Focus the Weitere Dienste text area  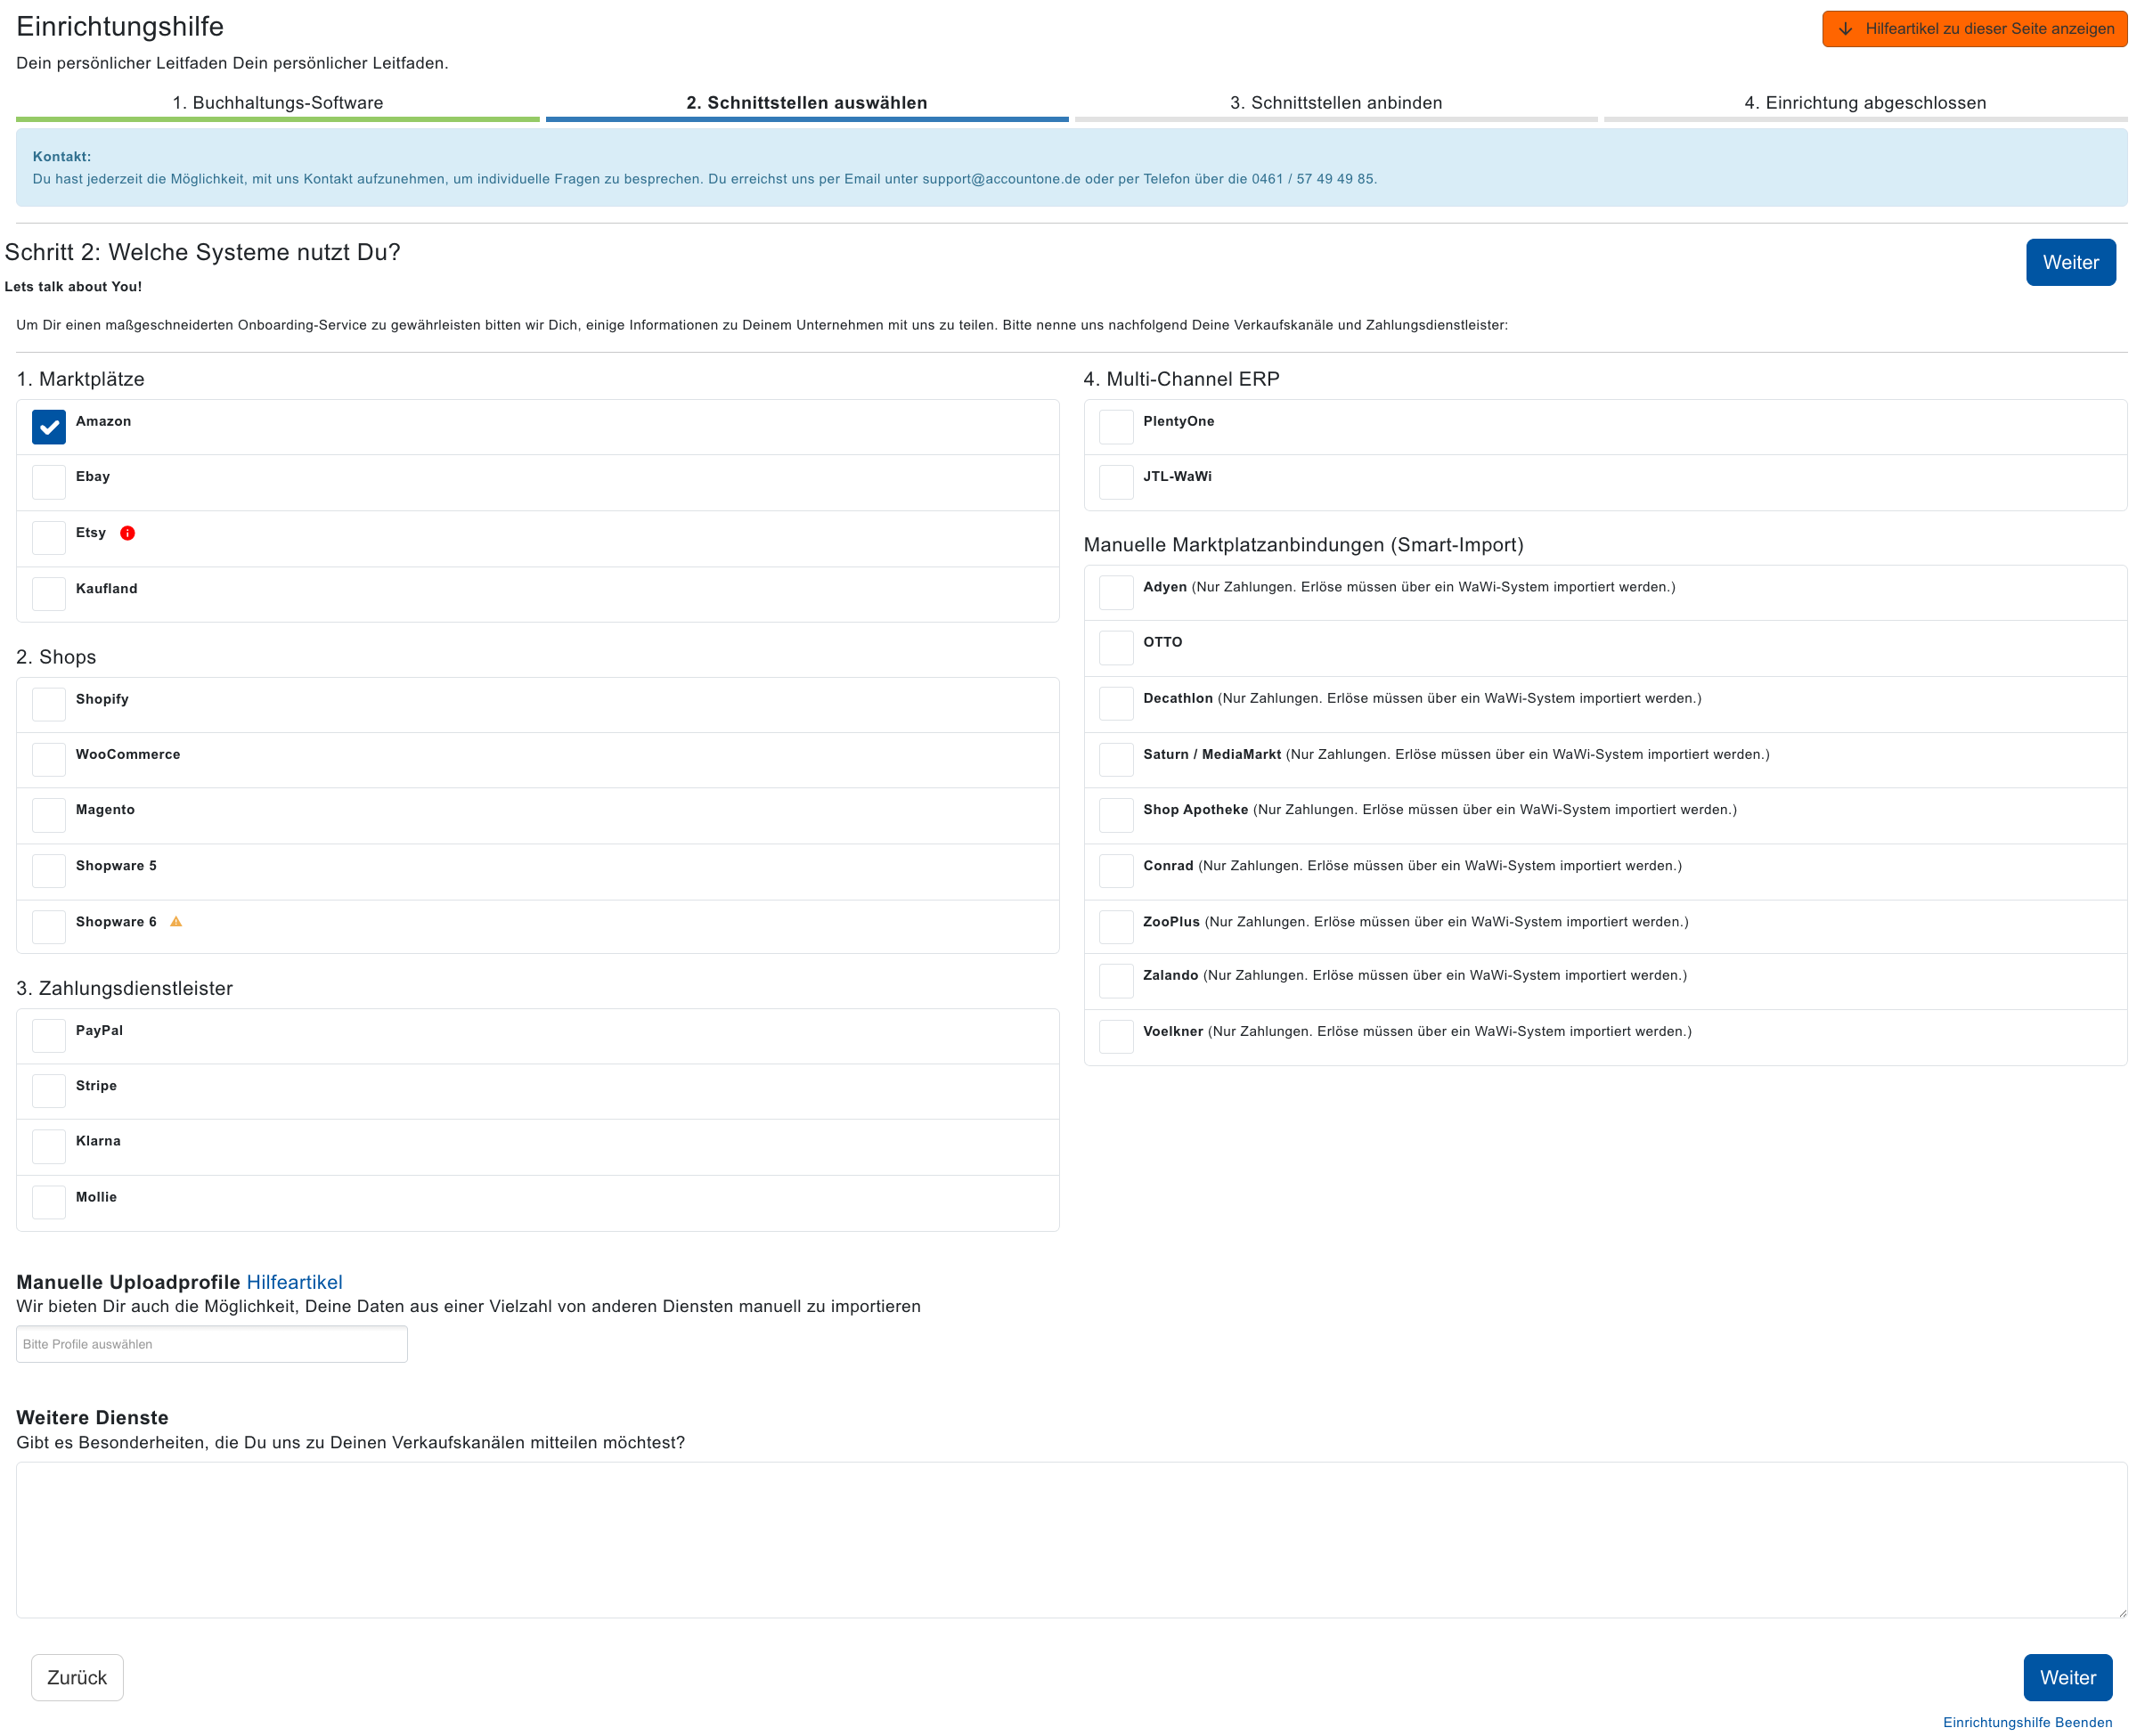(x=1070, y=1540)
